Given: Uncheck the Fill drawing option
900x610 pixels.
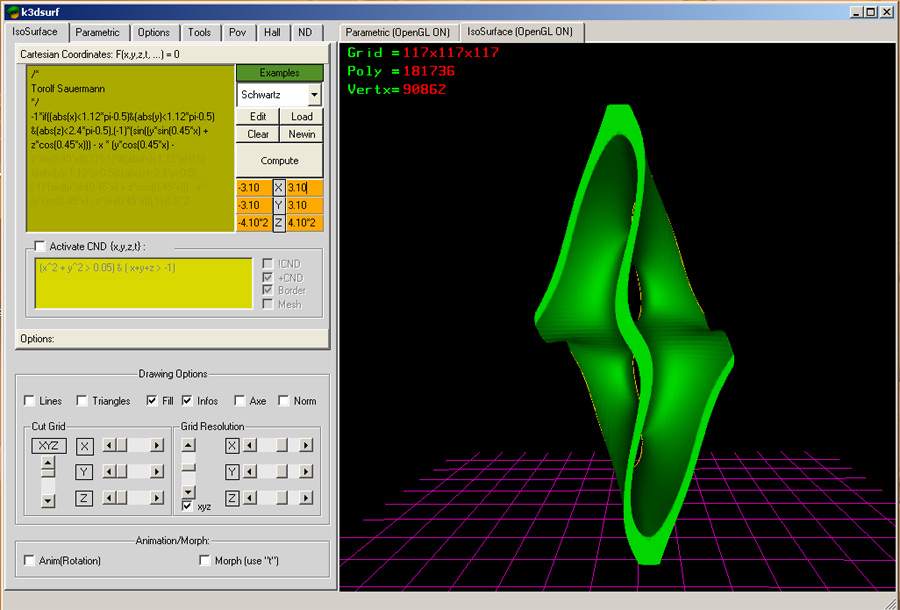Looking at the screenshot, I should click(x=152, y=401).
